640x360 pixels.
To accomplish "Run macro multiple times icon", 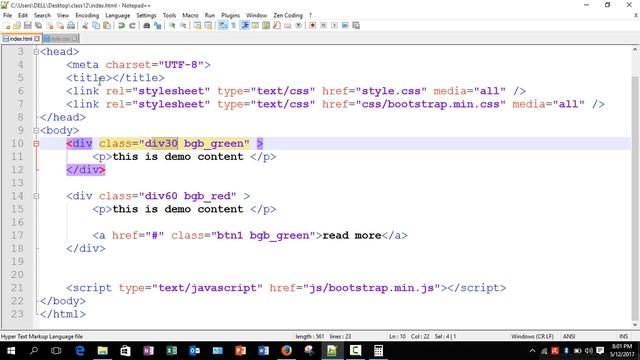I will (x=345, y=25).
